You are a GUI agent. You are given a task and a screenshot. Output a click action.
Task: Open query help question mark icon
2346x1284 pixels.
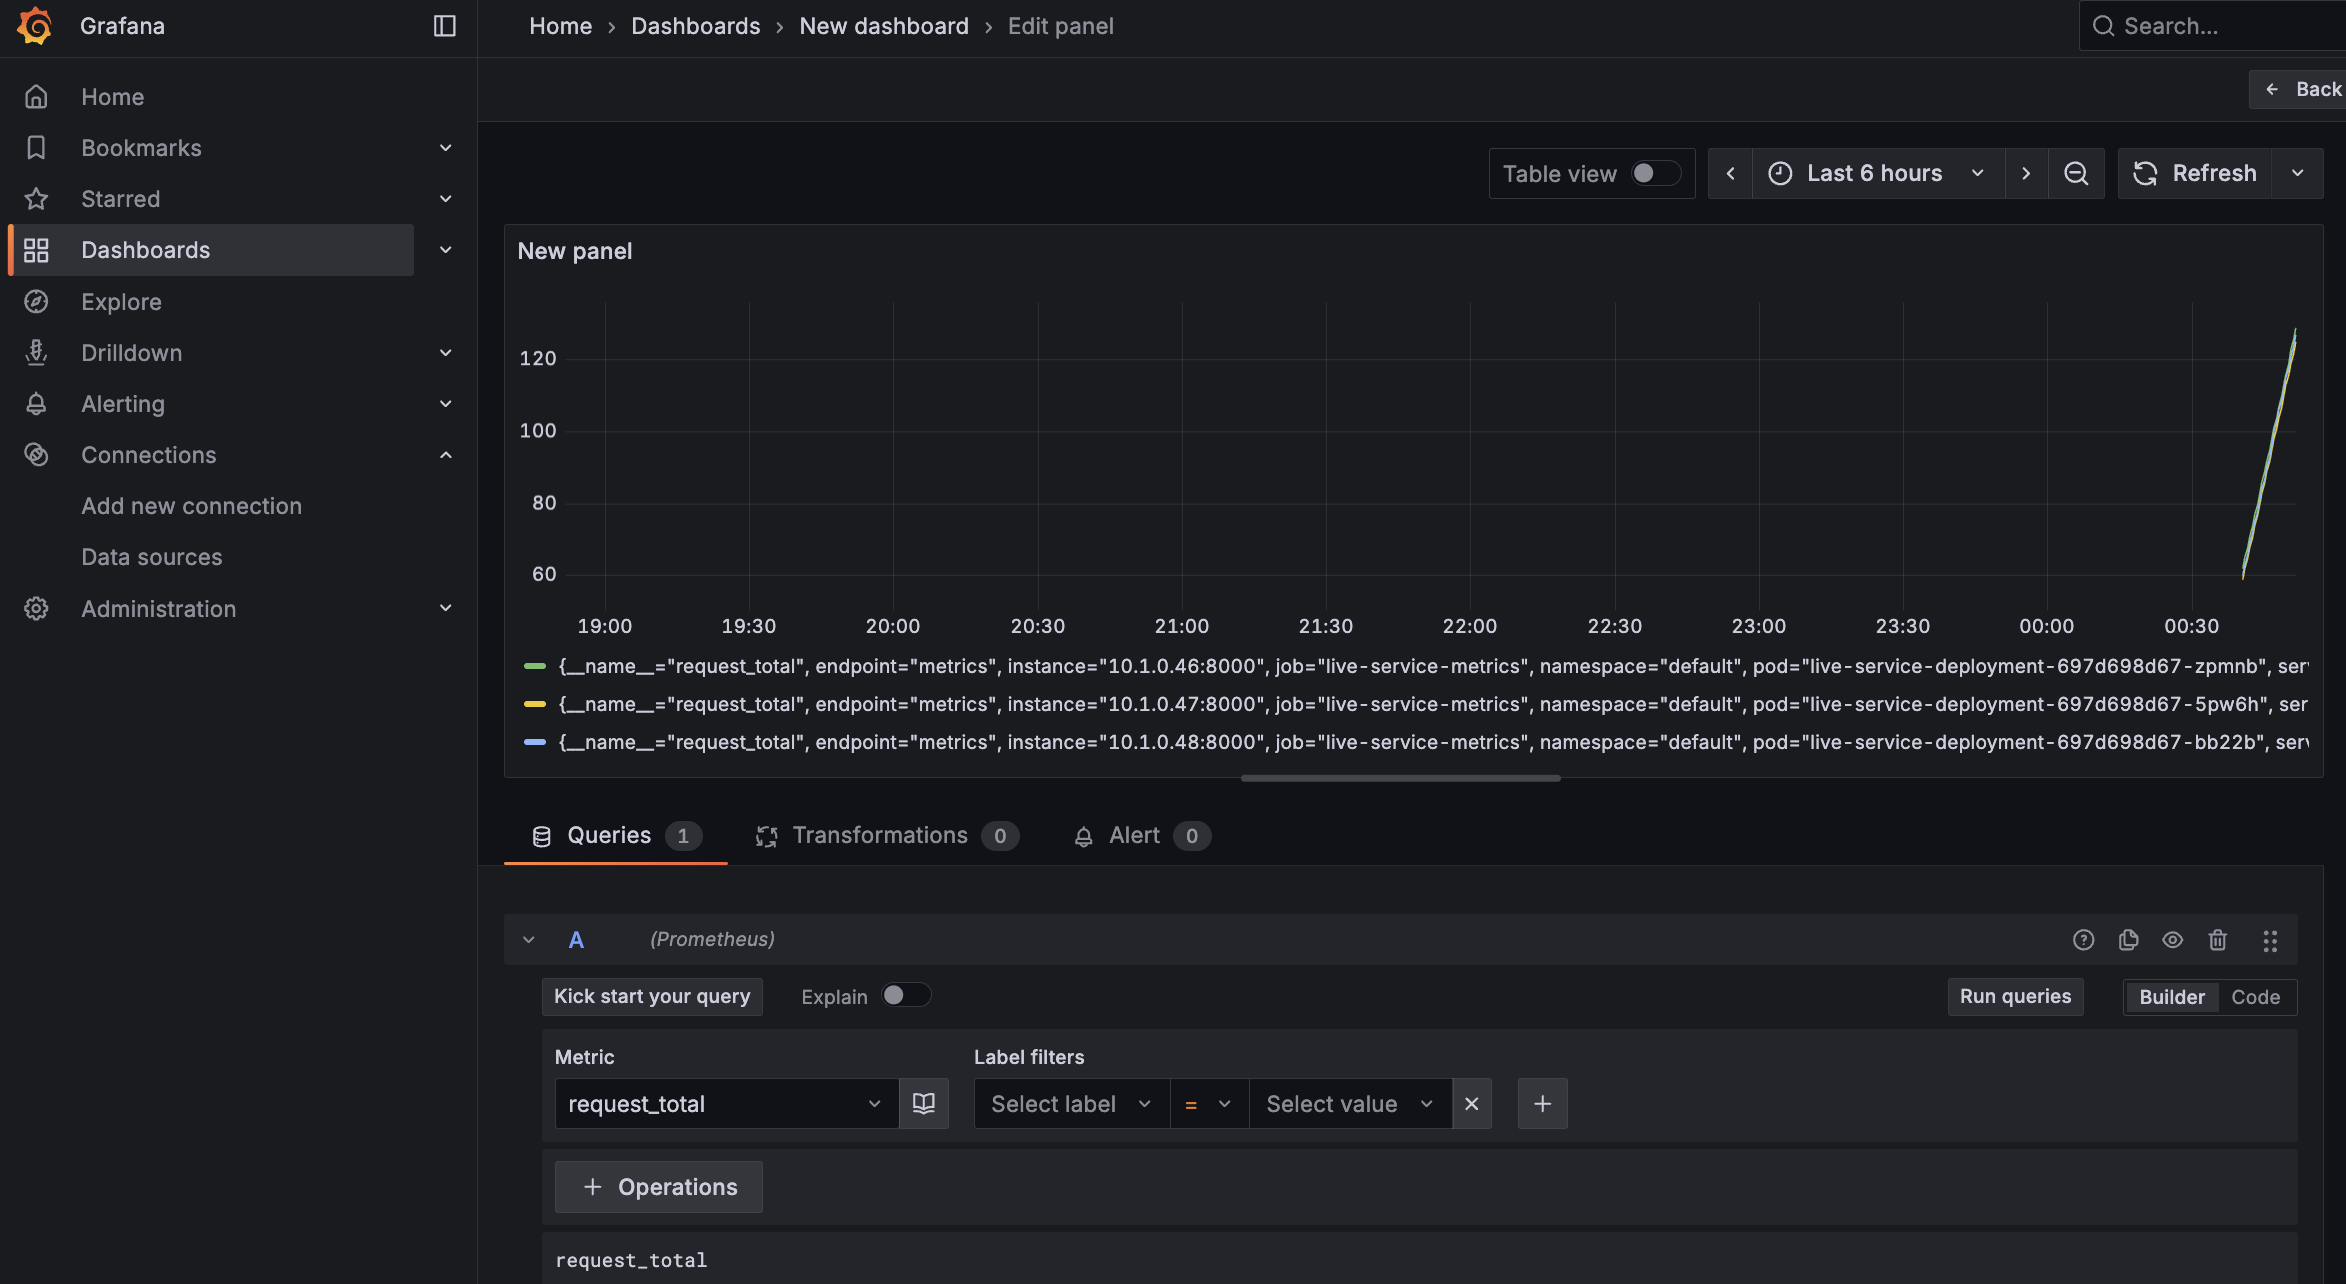(x=2083, y=940)
